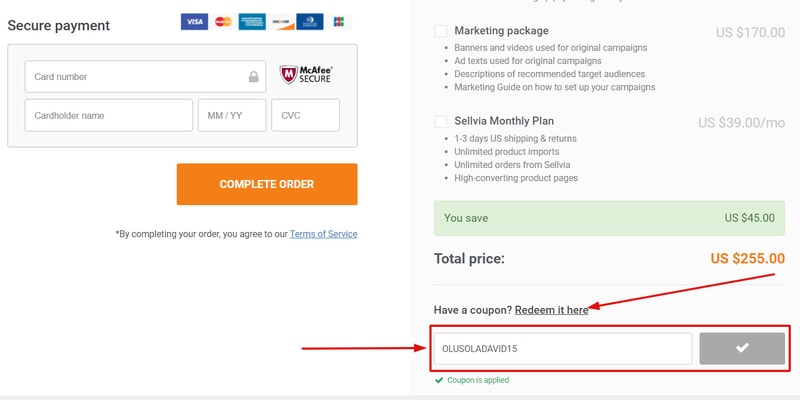Image resolution: width=800 pixels, height=400 pixels.
Task: Click the Redeem it here link
Action: (551, 310)
